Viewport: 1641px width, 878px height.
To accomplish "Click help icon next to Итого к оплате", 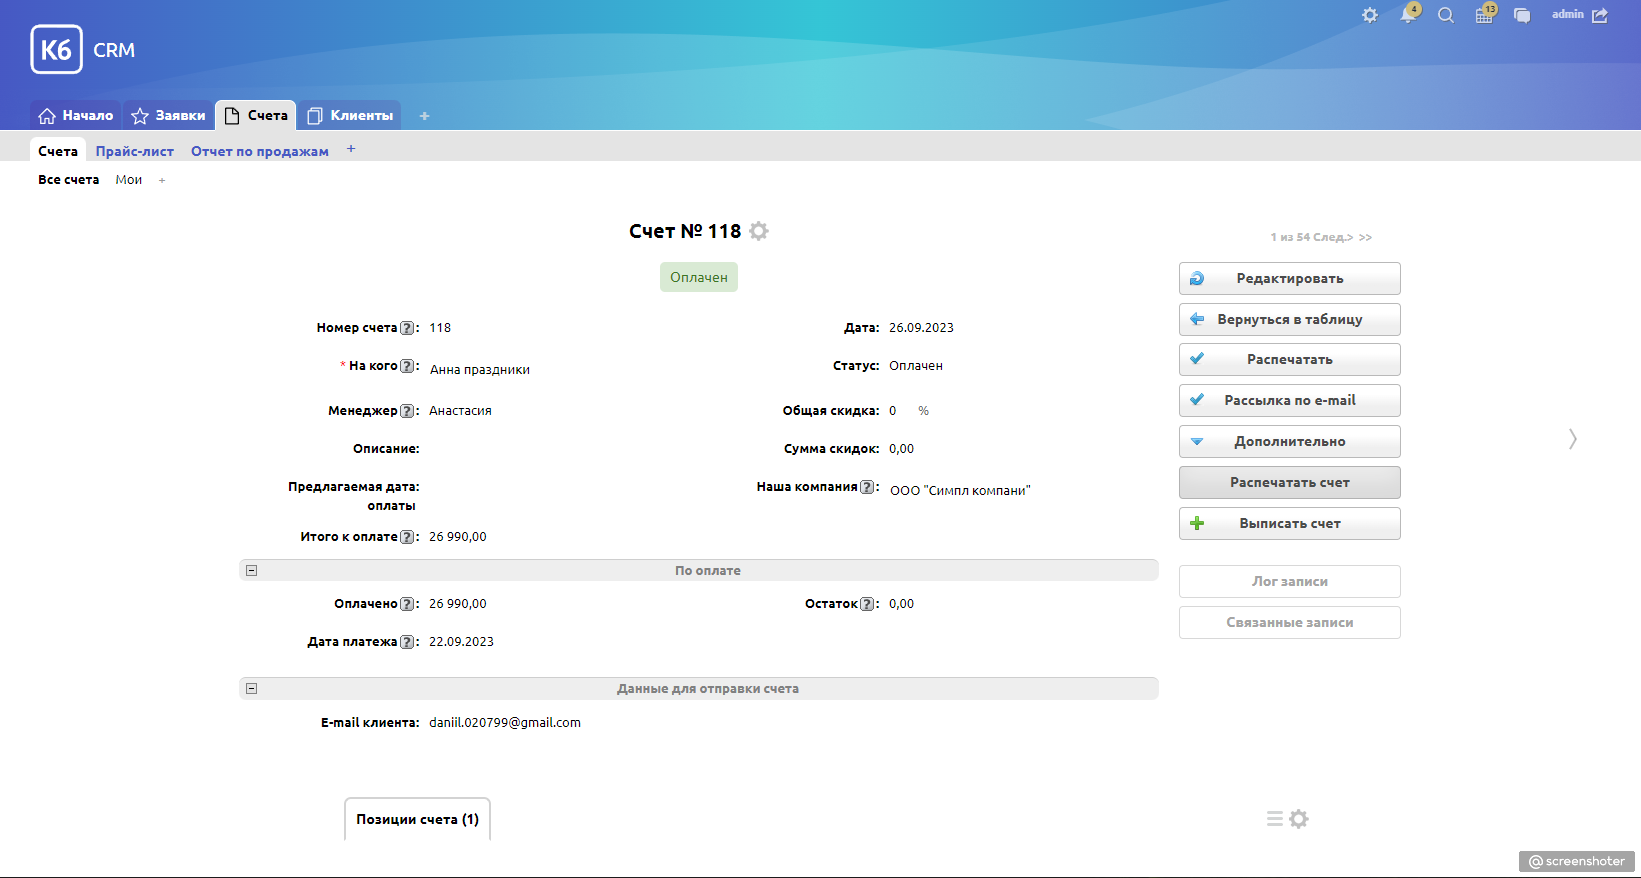I will coord(407,537).
